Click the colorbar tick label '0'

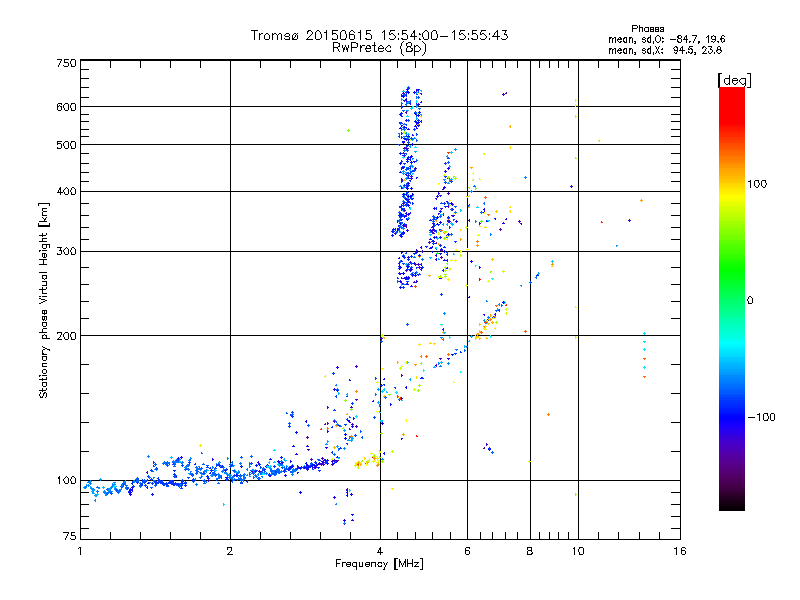coord(750,301)
